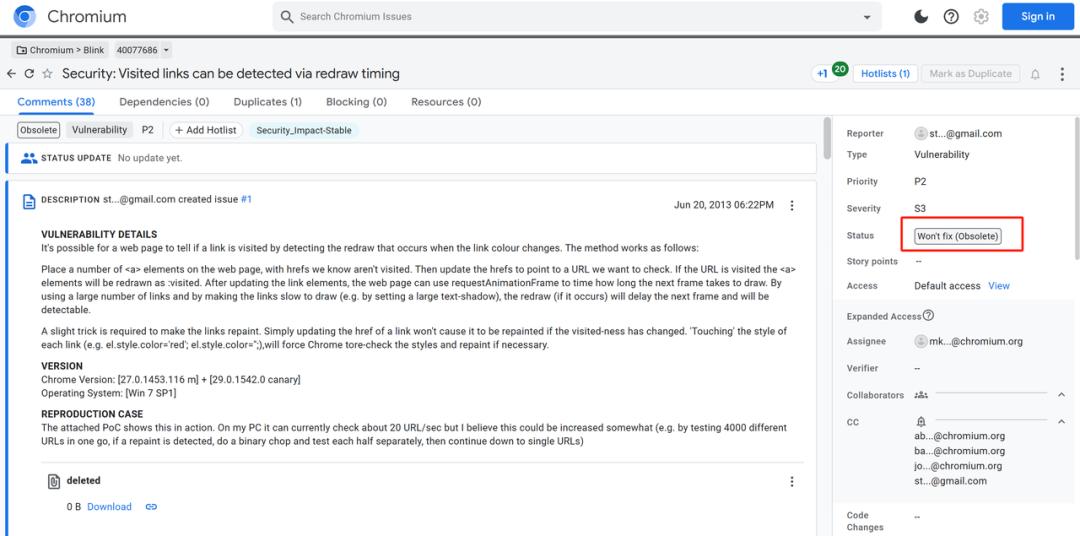Screen dimensions: 1080x536
Task: Star this issue
Action: coord(48,74)
